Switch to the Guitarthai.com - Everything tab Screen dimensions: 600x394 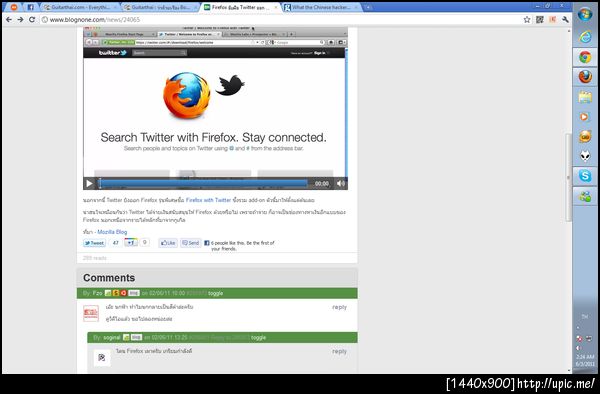(80, 7)
